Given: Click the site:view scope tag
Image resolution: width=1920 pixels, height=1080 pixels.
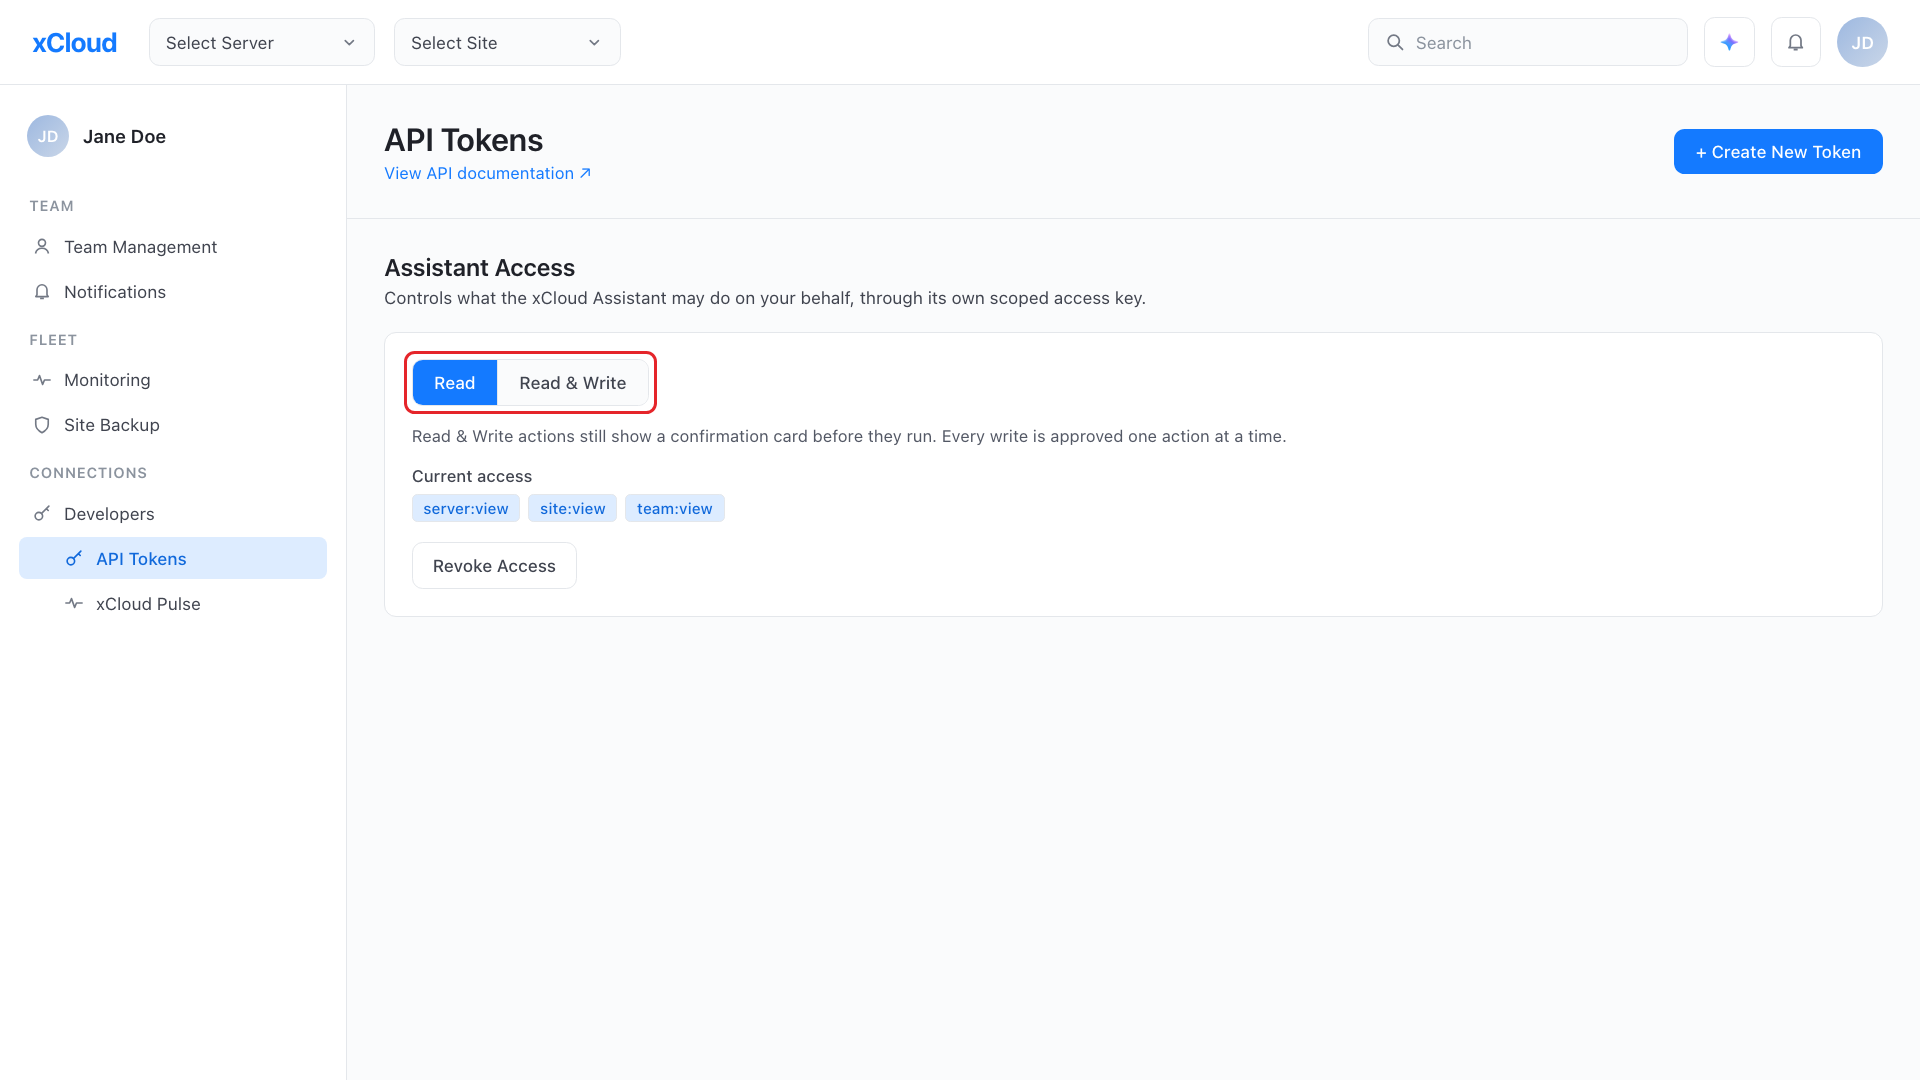Looking at the screenshot, I should [573, 508].
